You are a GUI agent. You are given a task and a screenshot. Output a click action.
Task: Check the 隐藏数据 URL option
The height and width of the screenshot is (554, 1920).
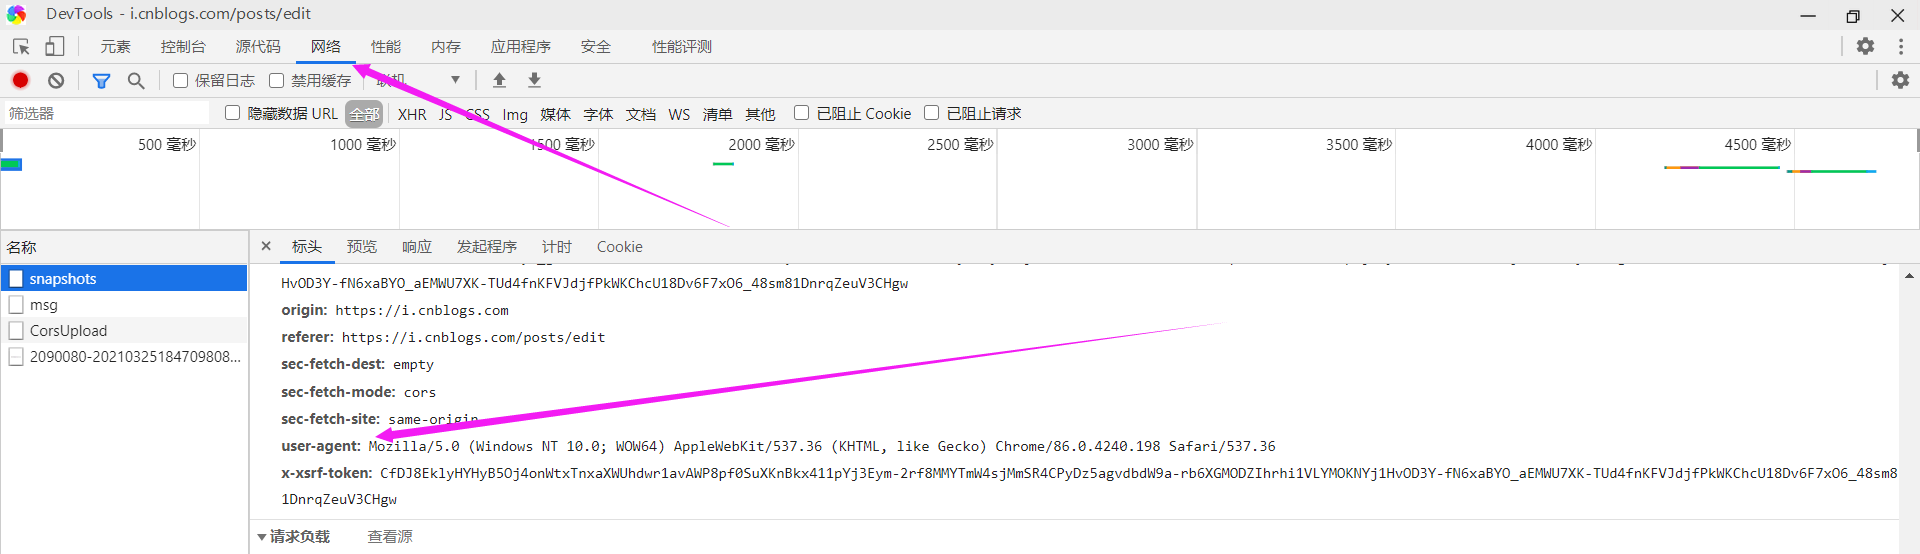(x=233, y=113)
